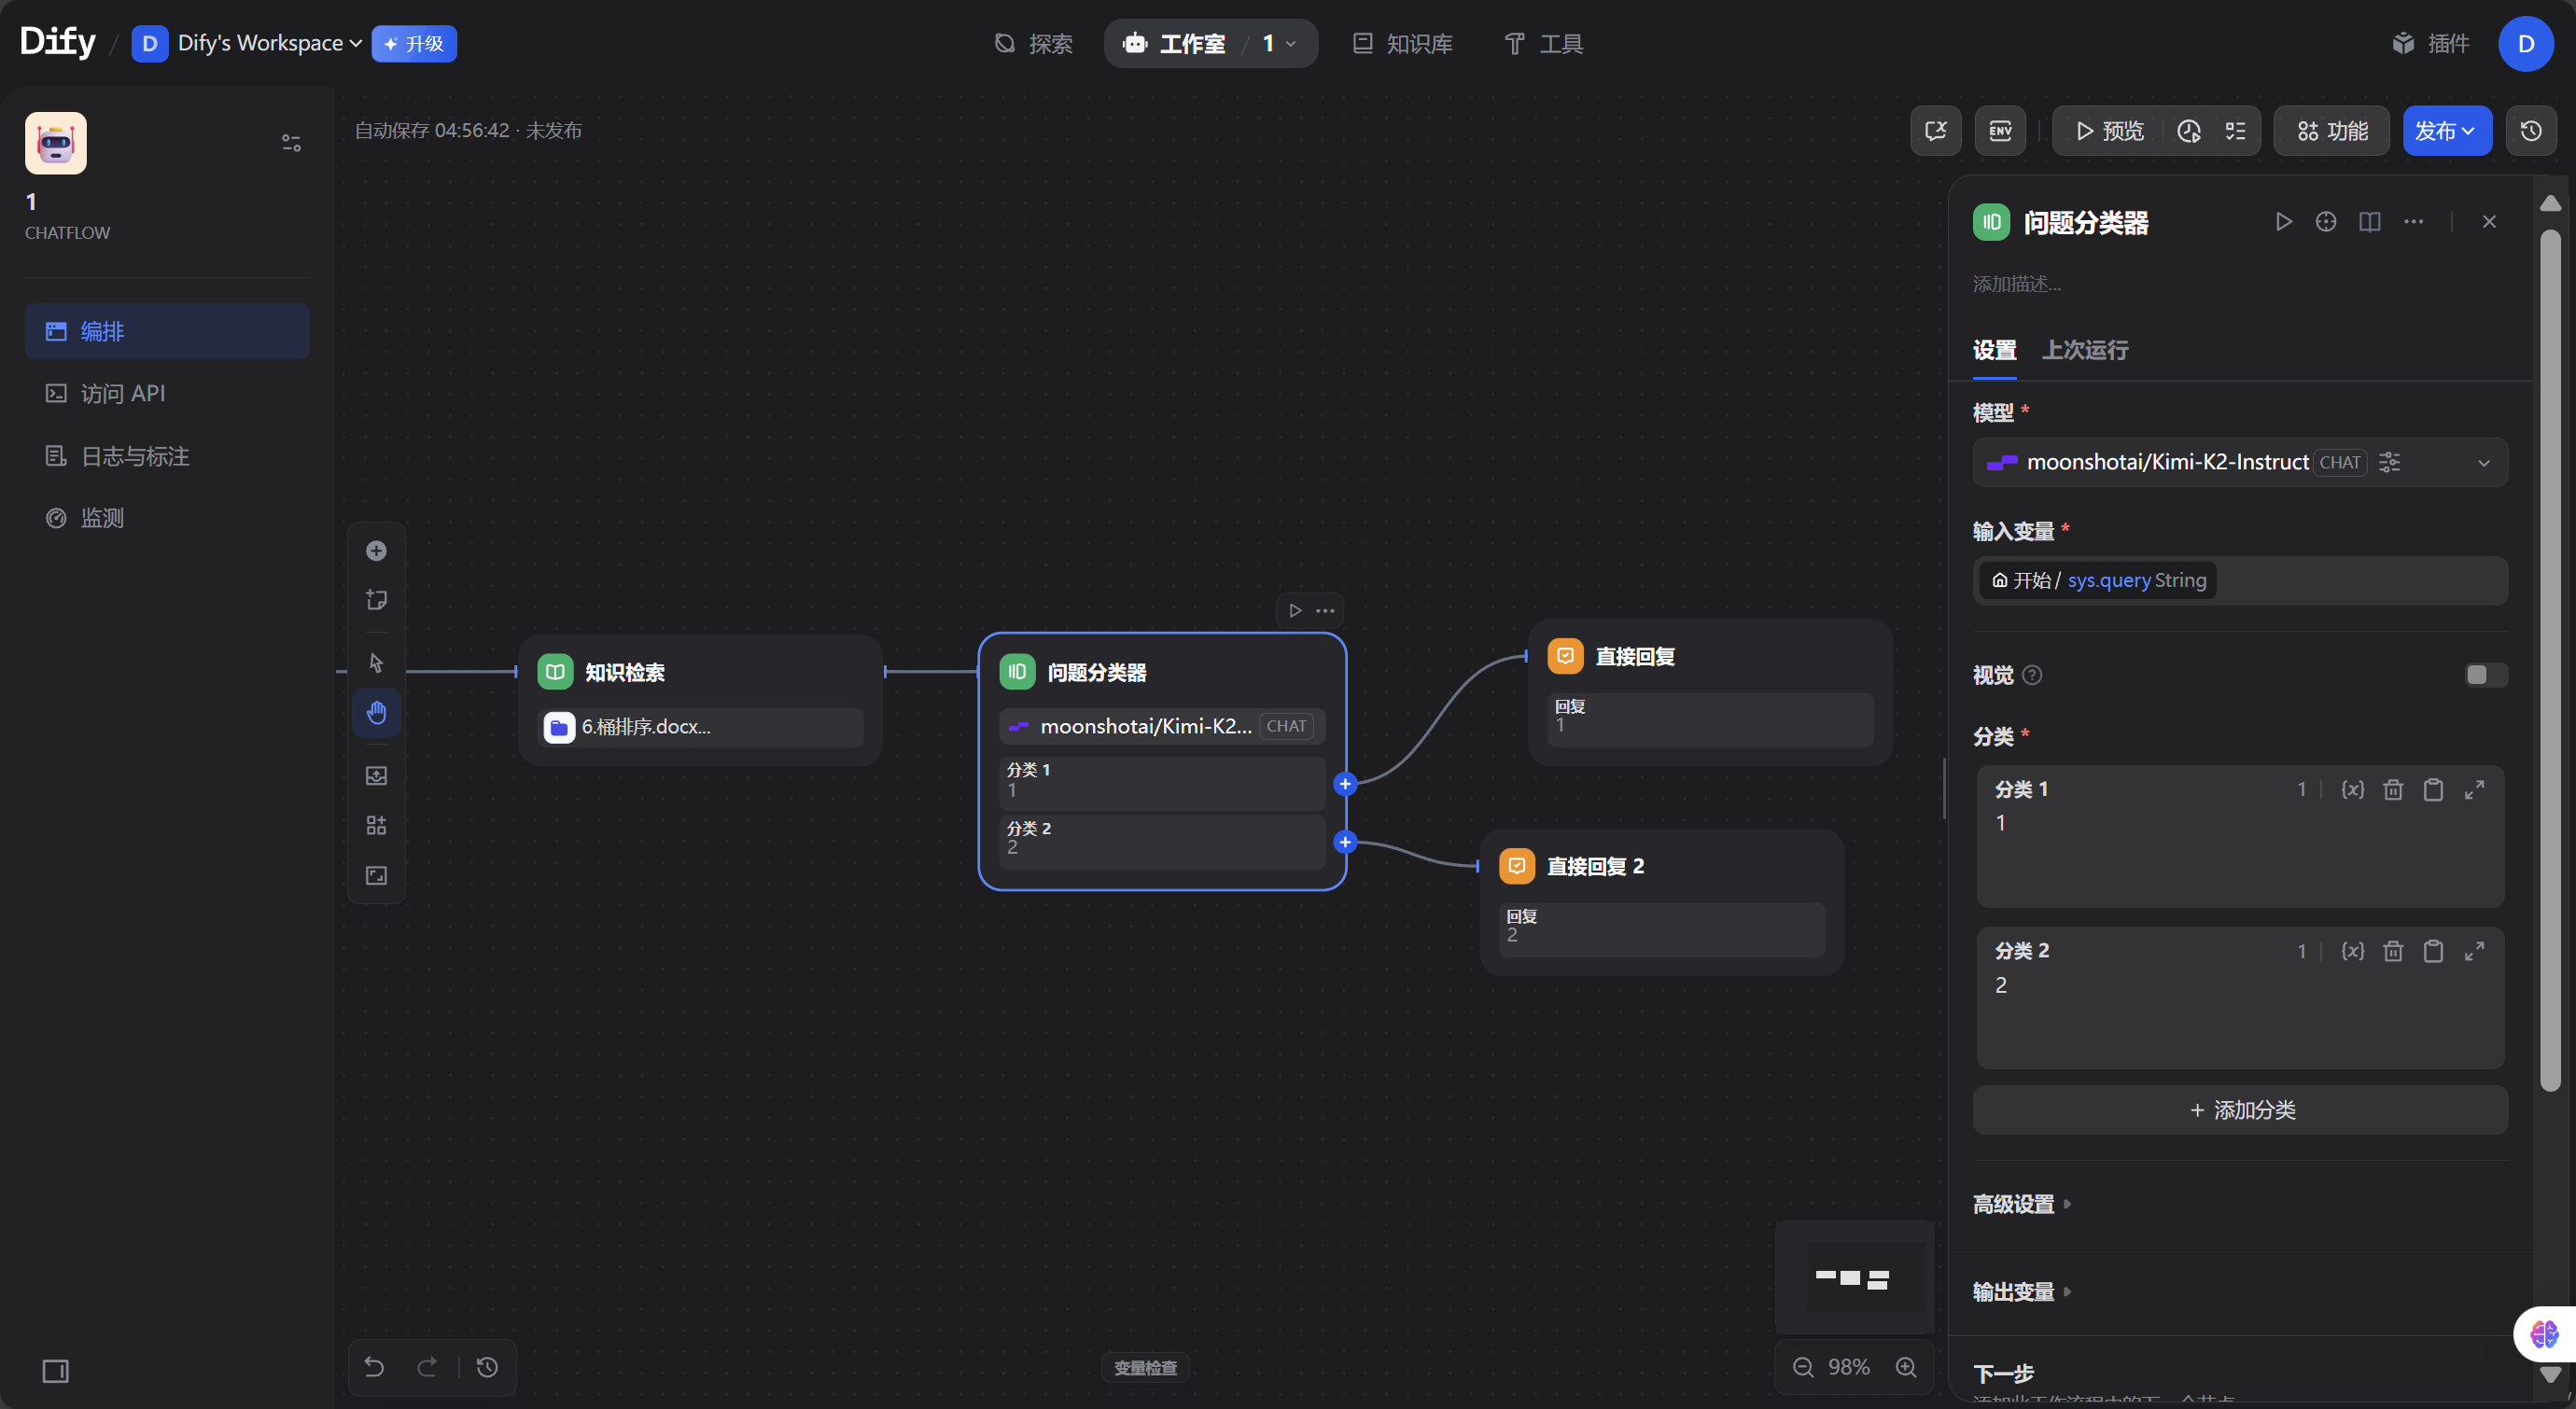The image size is (2576, 1409).
Task: Select the pointer mode tool
Action: 376,662
